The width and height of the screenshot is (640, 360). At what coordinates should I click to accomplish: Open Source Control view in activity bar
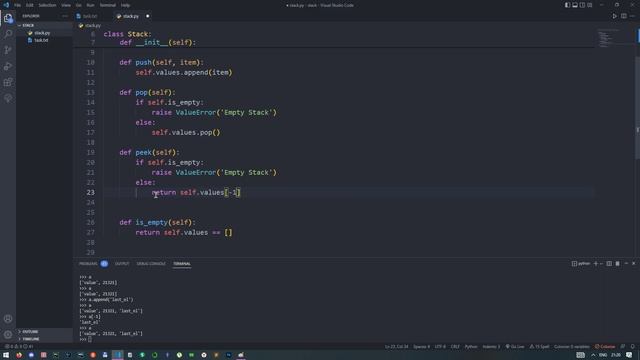8,50
